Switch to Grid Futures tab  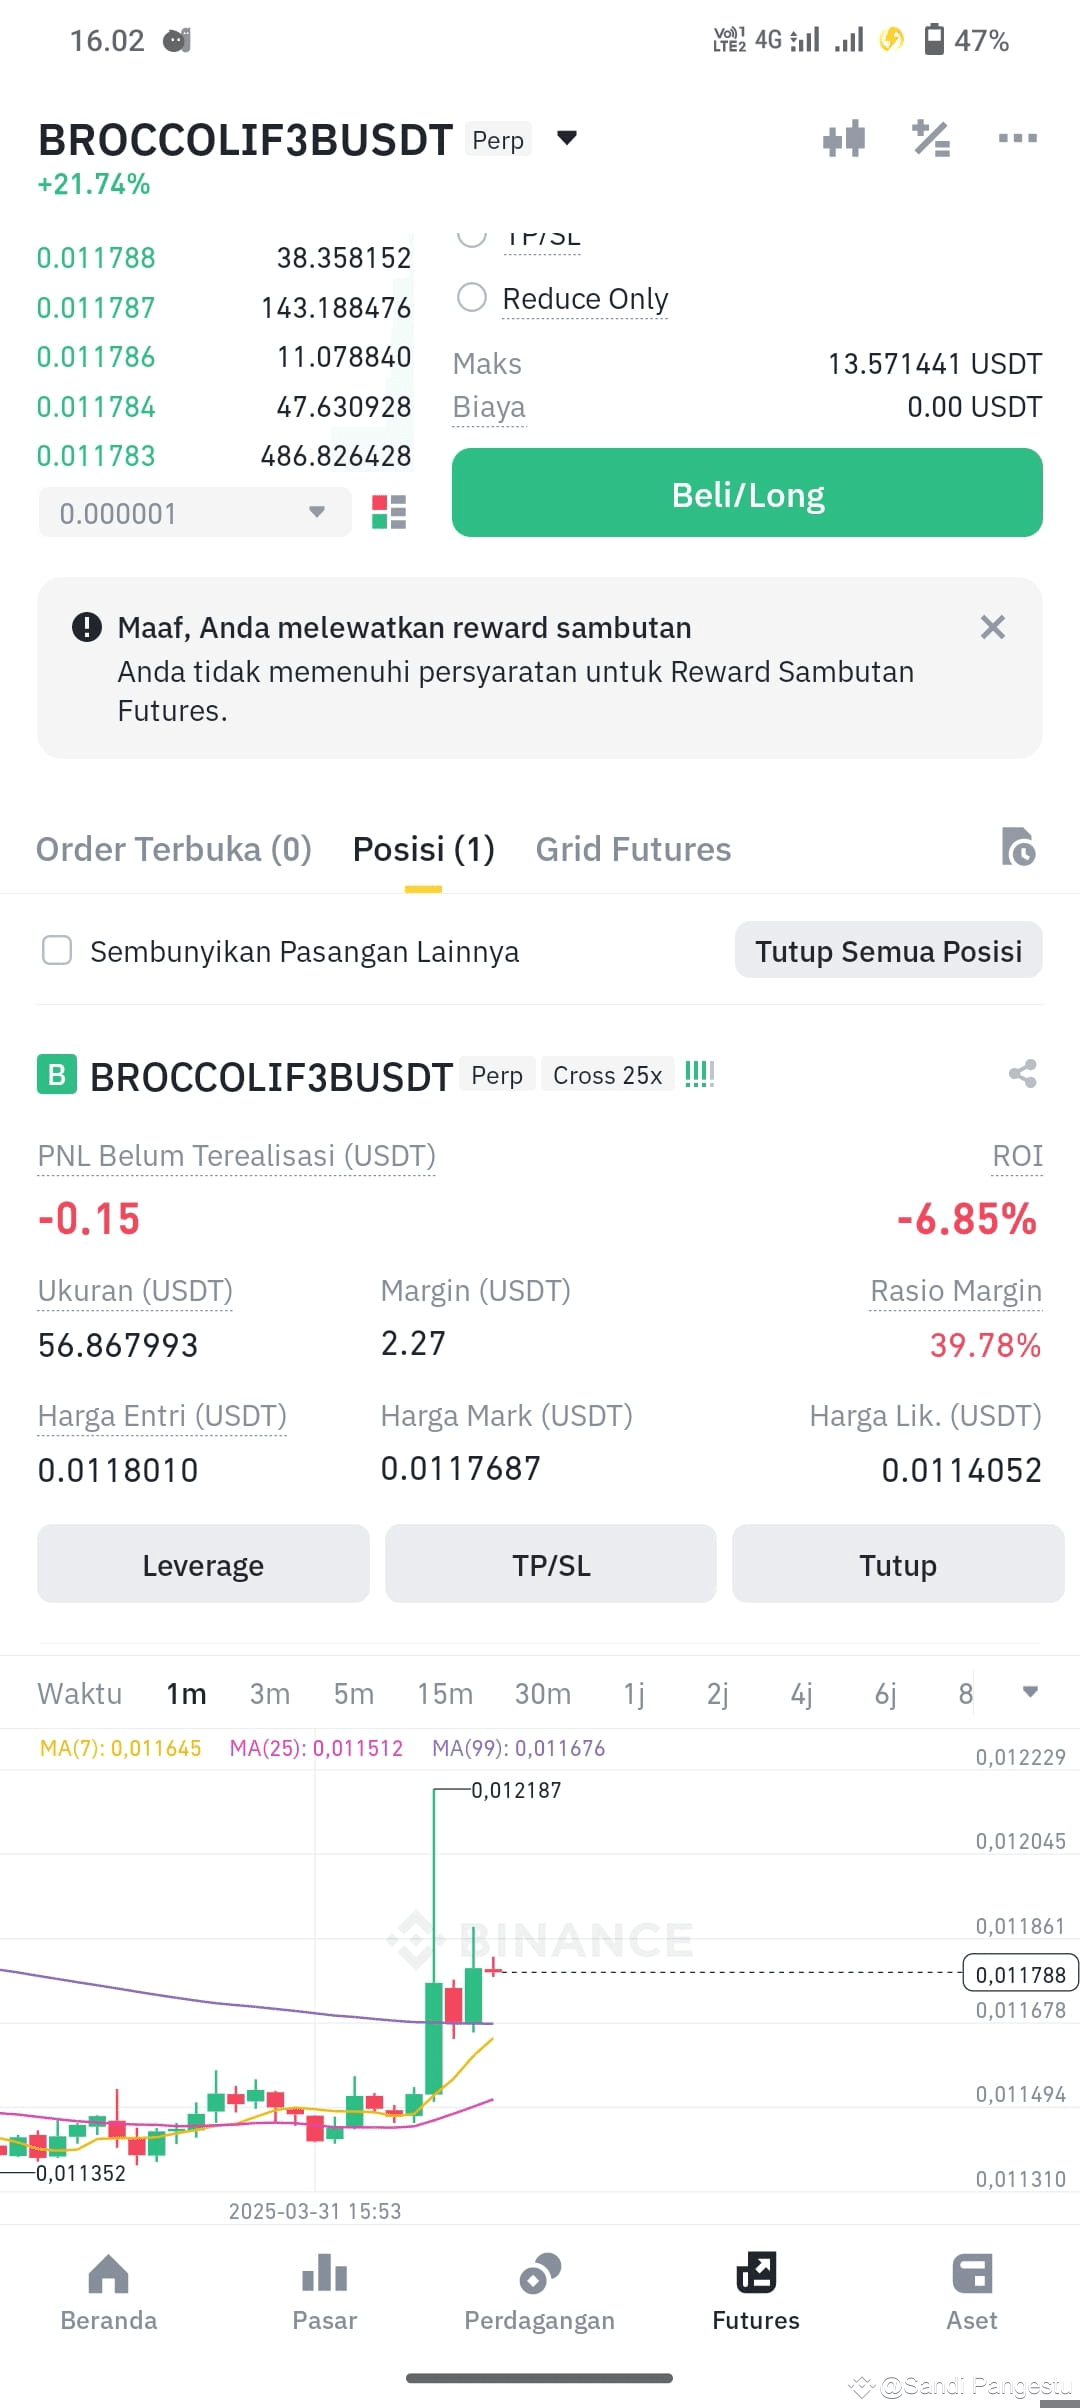click(633, 849)
